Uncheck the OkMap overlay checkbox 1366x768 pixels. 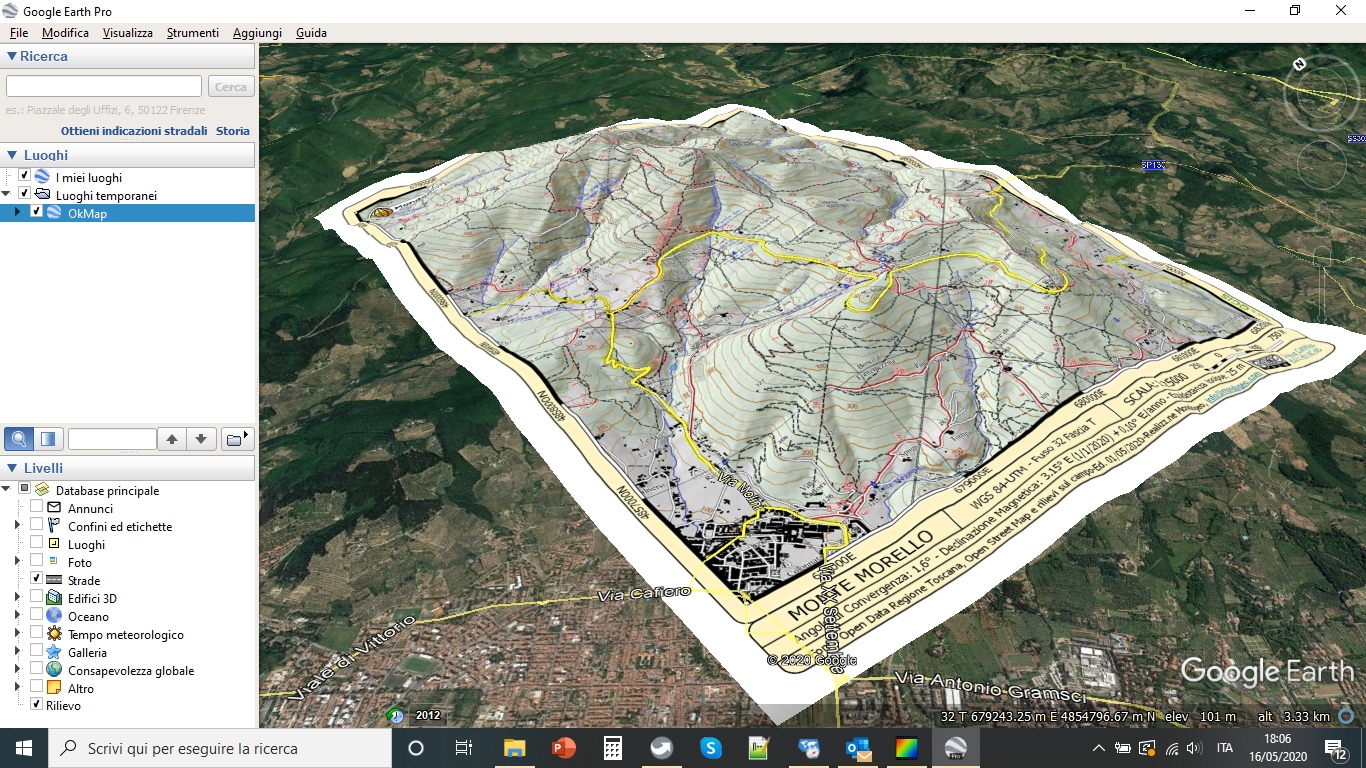37,213
